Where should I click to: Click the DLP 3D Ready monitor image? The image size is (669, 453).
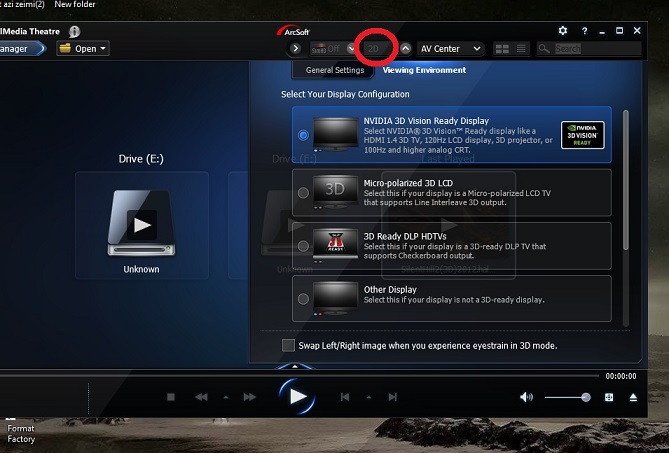click(335, 245)
